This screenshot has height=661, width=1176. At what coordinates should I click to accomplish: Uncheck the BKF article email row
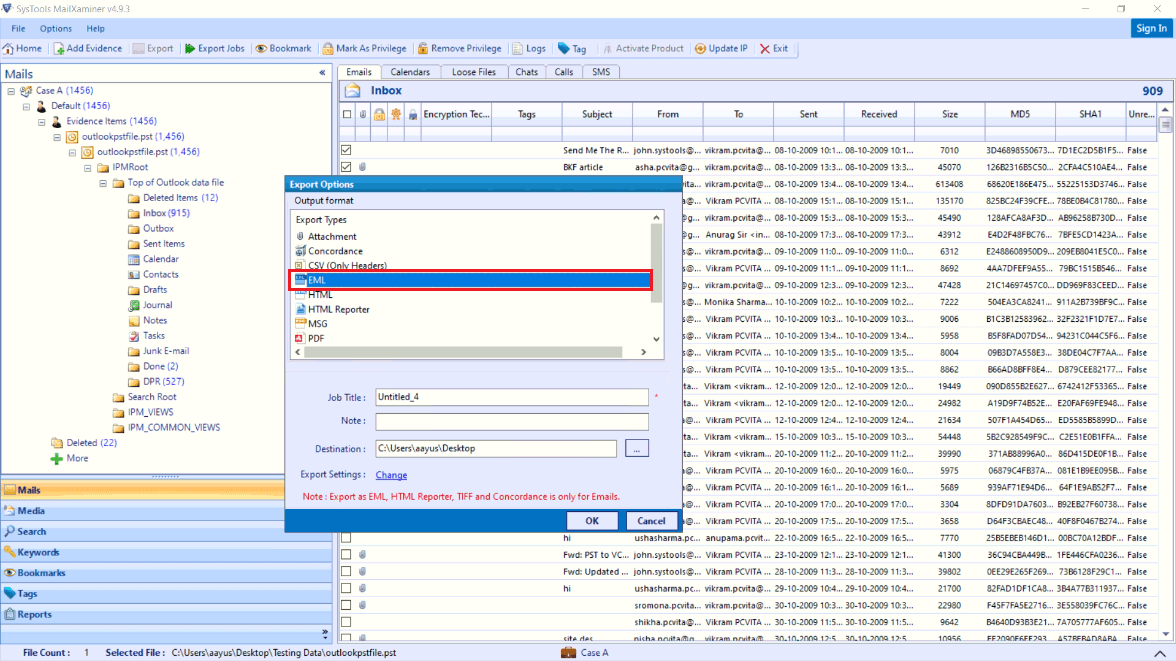(x=346, y=167)
